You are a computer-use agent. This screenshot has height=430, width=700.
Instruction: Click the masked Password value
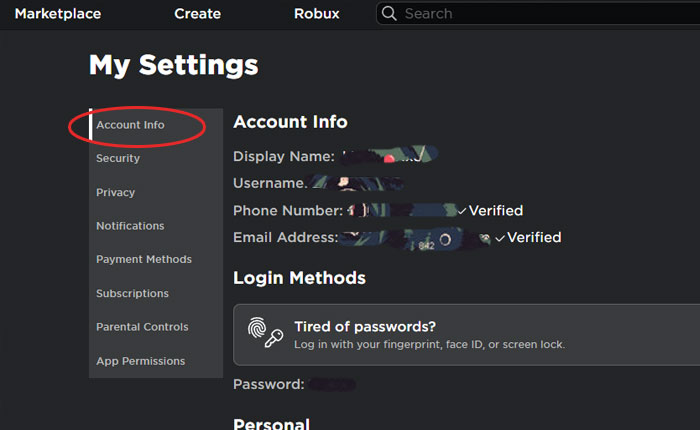point(331,385)
